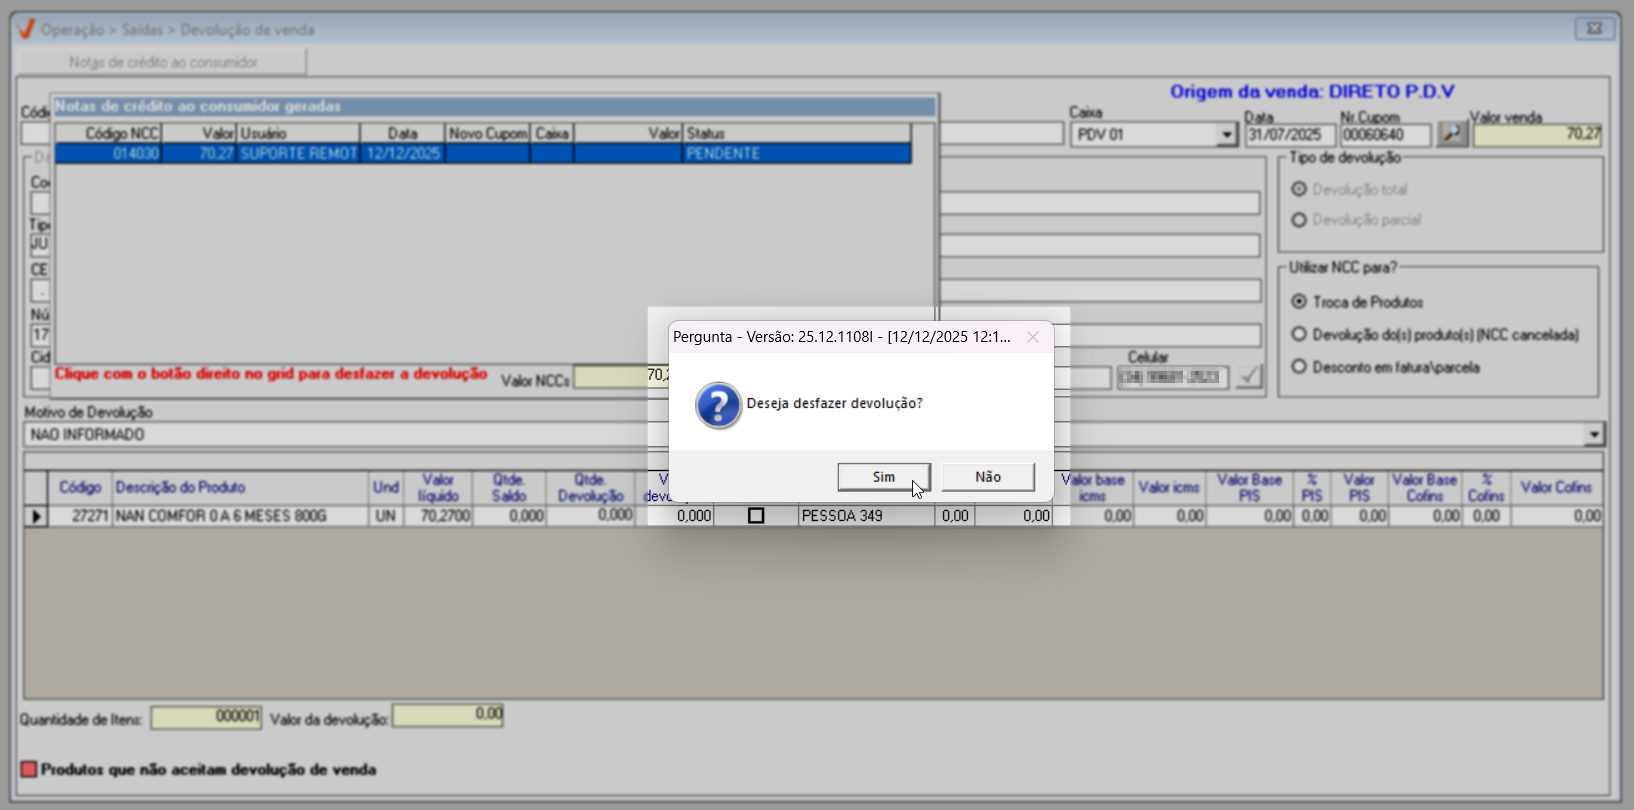Choose Troca de Produtos option
Screen dimensions: 1634x810
(x=1299, y=301)
